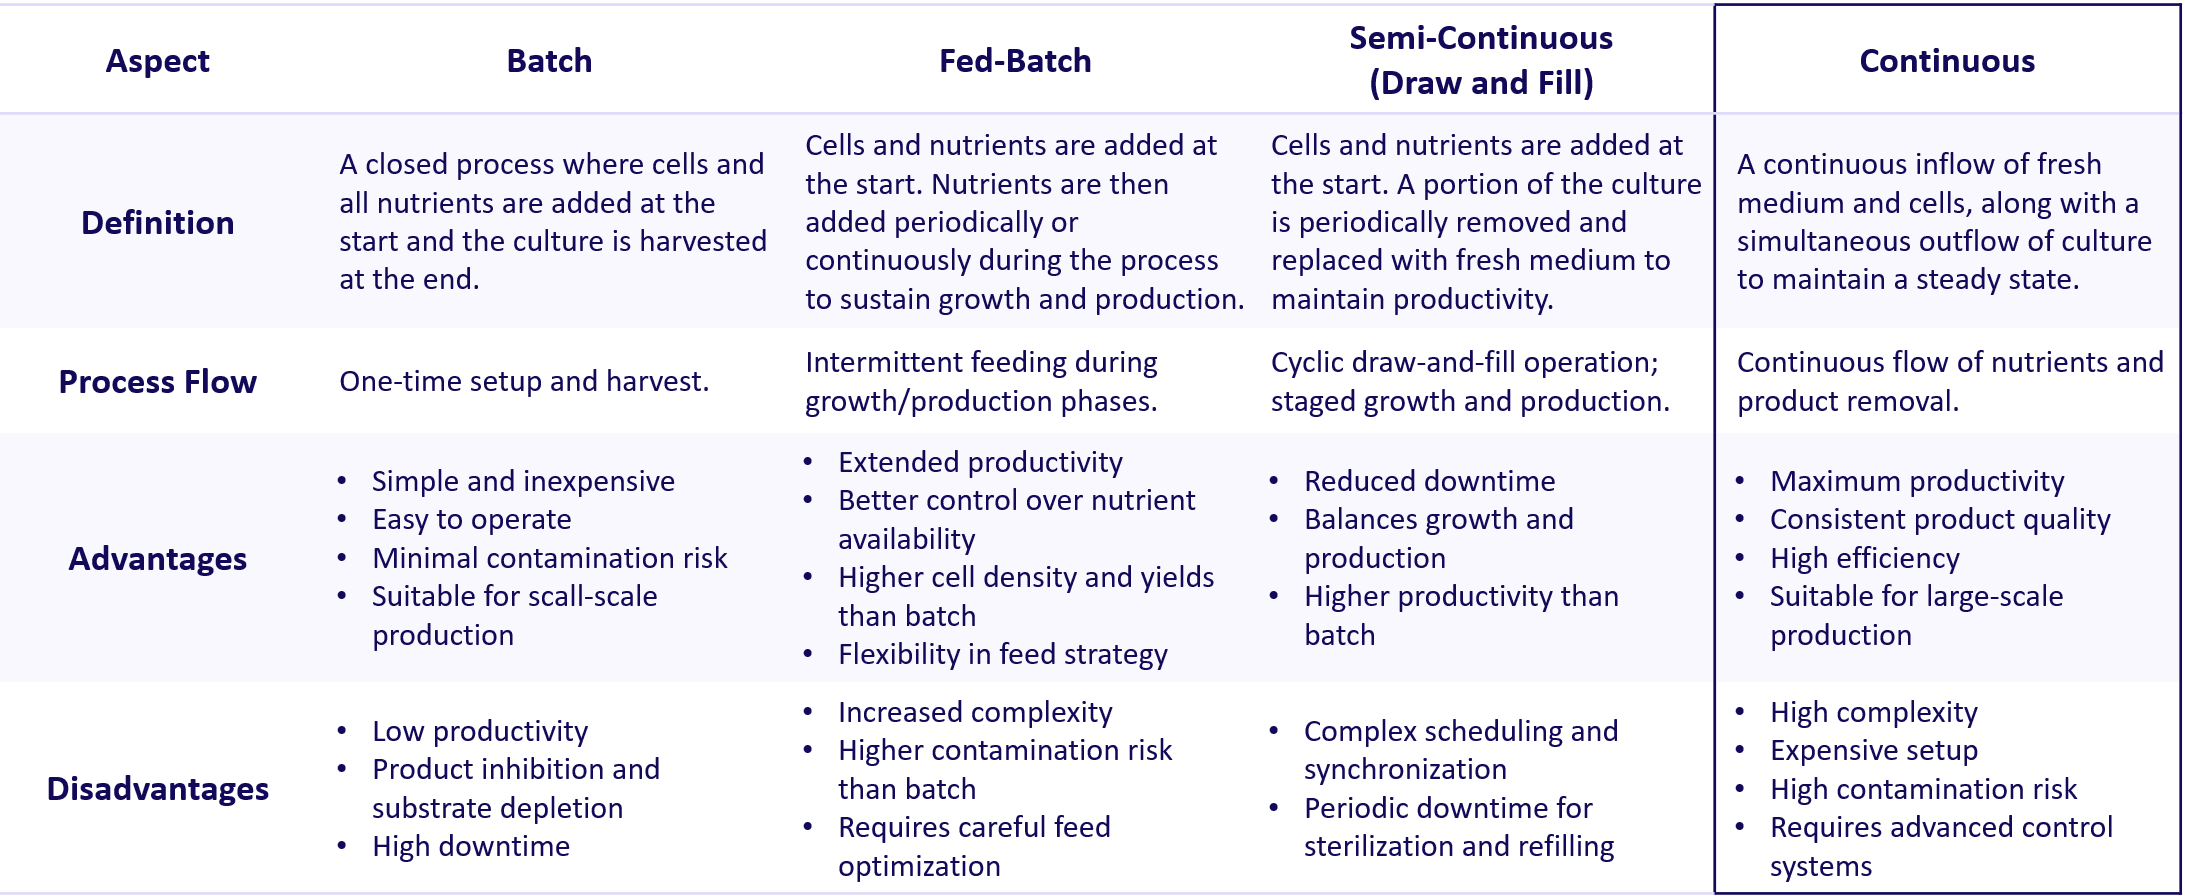The height and width of the screenshot is (896, 2185).
Task: Click the "Low productivity" bullet
Action: tap(480, 731)
